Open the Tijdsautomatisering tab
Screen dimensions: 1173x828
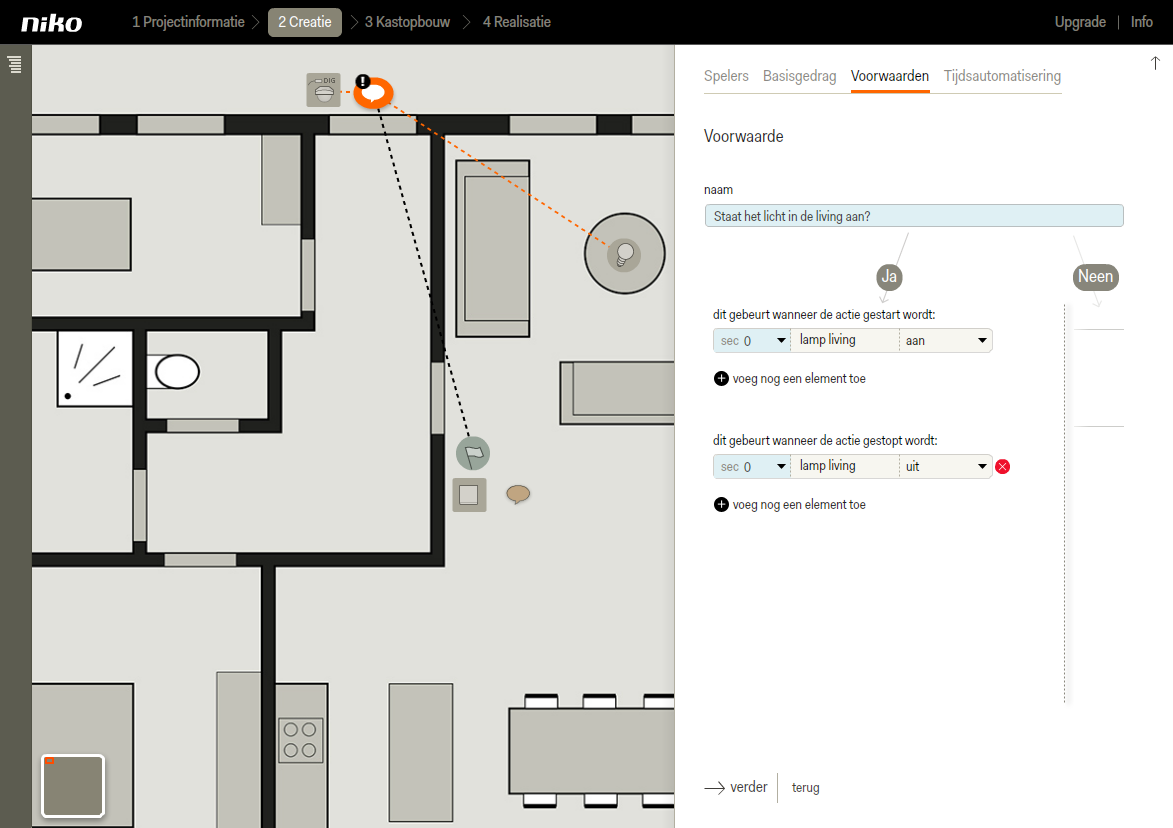[1002, 76]
